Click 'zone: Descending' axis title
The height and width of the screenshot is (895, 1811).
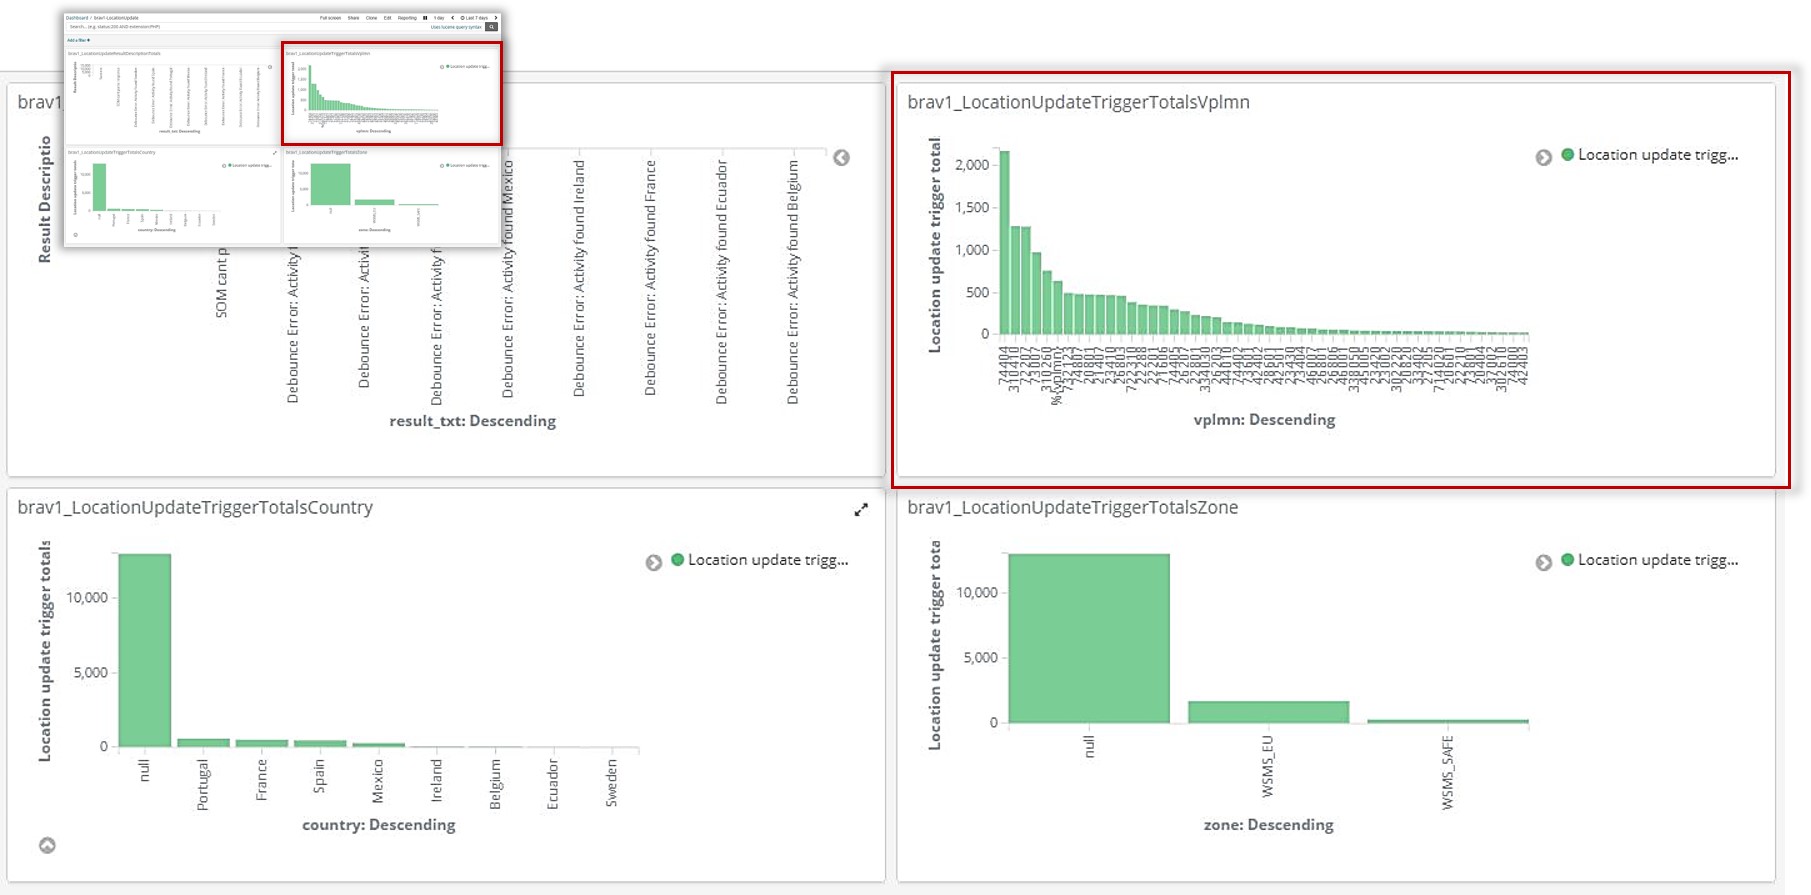tap(1268, 825)
